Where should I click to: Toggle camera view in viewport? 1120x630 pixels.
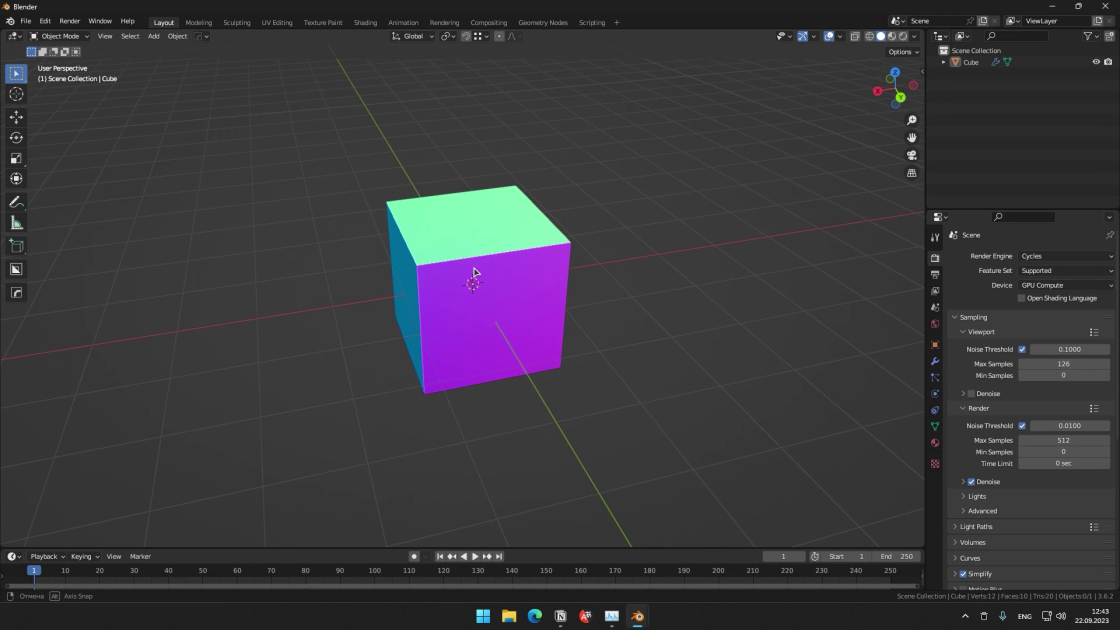[911, 155]
